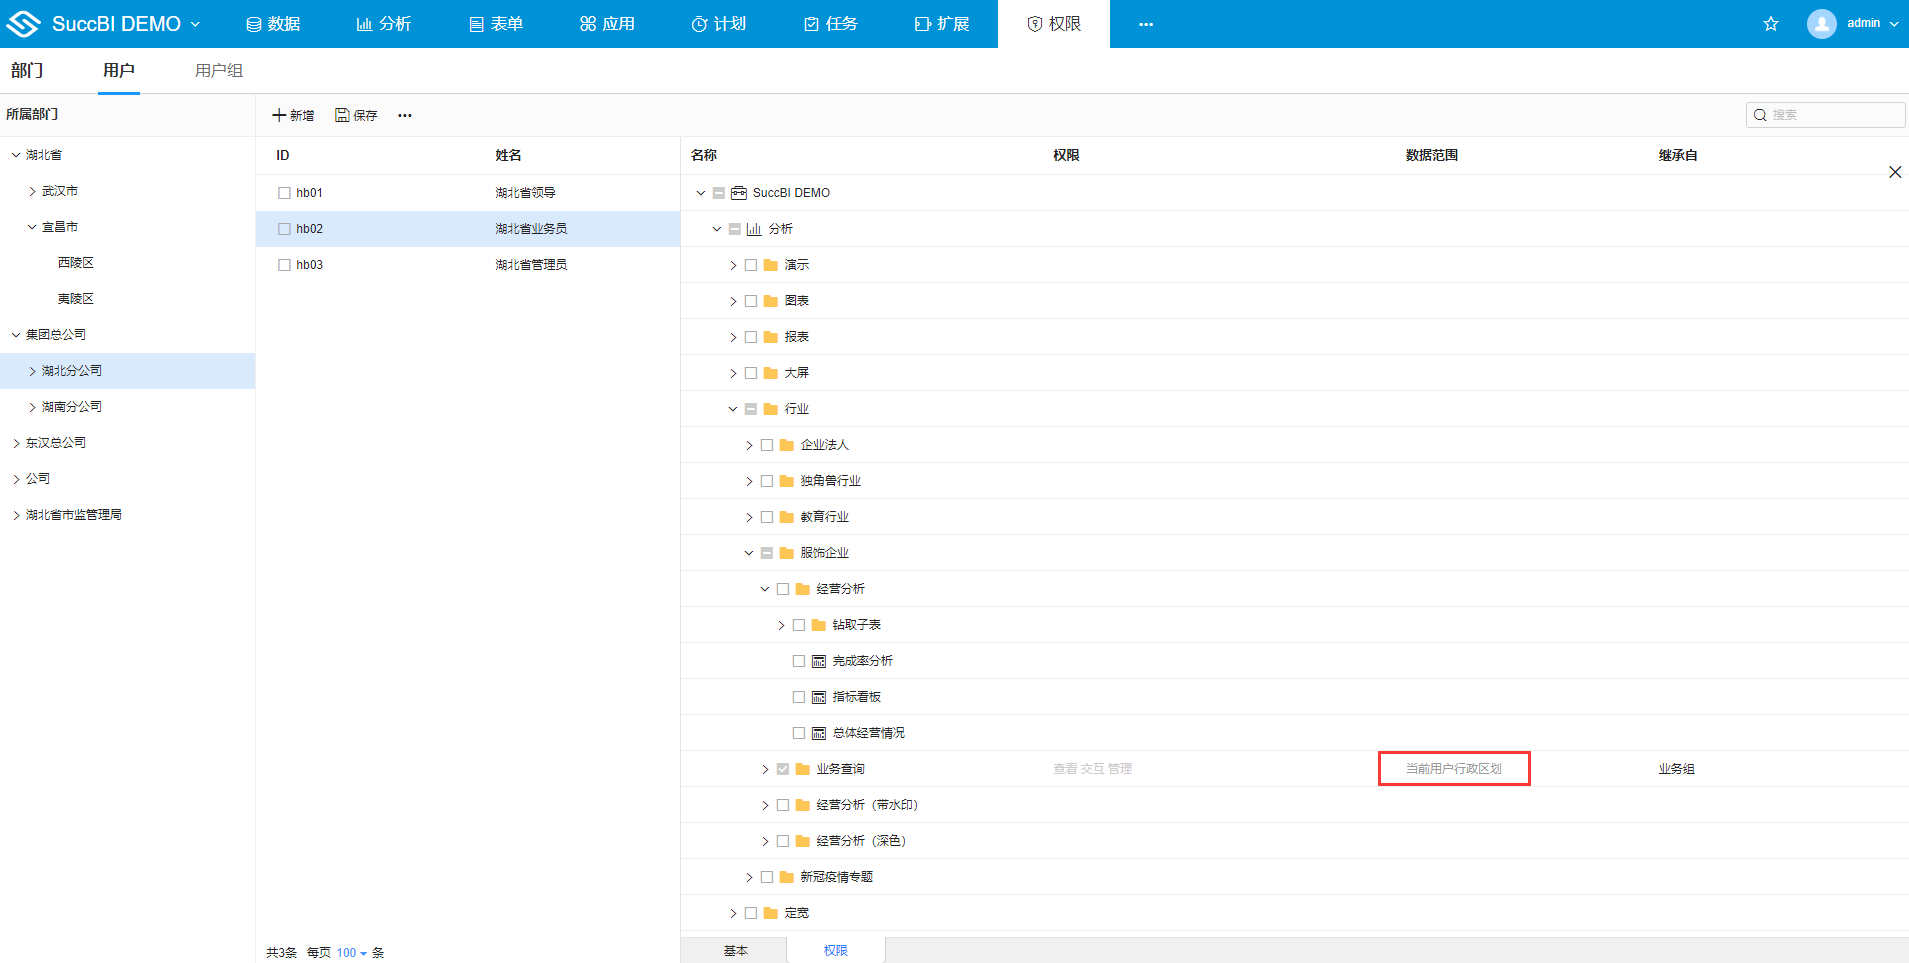Switch to the 基本 tab at the bottom
Image resolution: width=1909 pixels, height=963 pixels.
point(734,949)
